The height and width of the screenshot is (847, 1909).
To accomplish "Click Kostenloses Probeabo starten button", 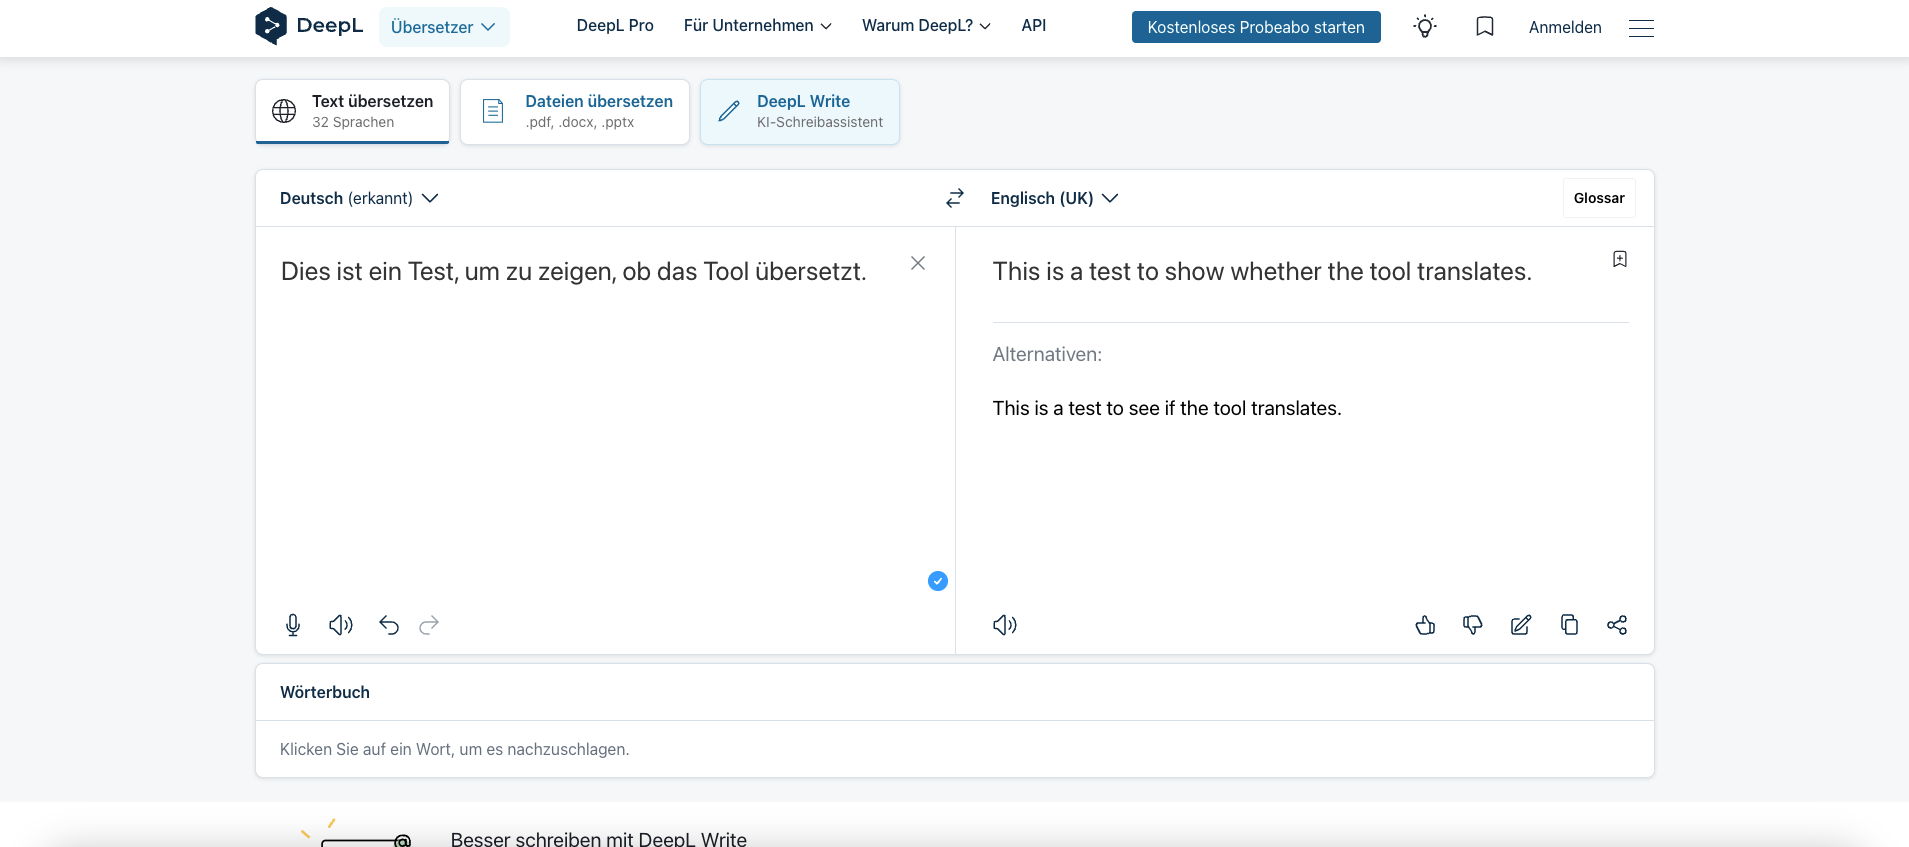I will 1256,27.
